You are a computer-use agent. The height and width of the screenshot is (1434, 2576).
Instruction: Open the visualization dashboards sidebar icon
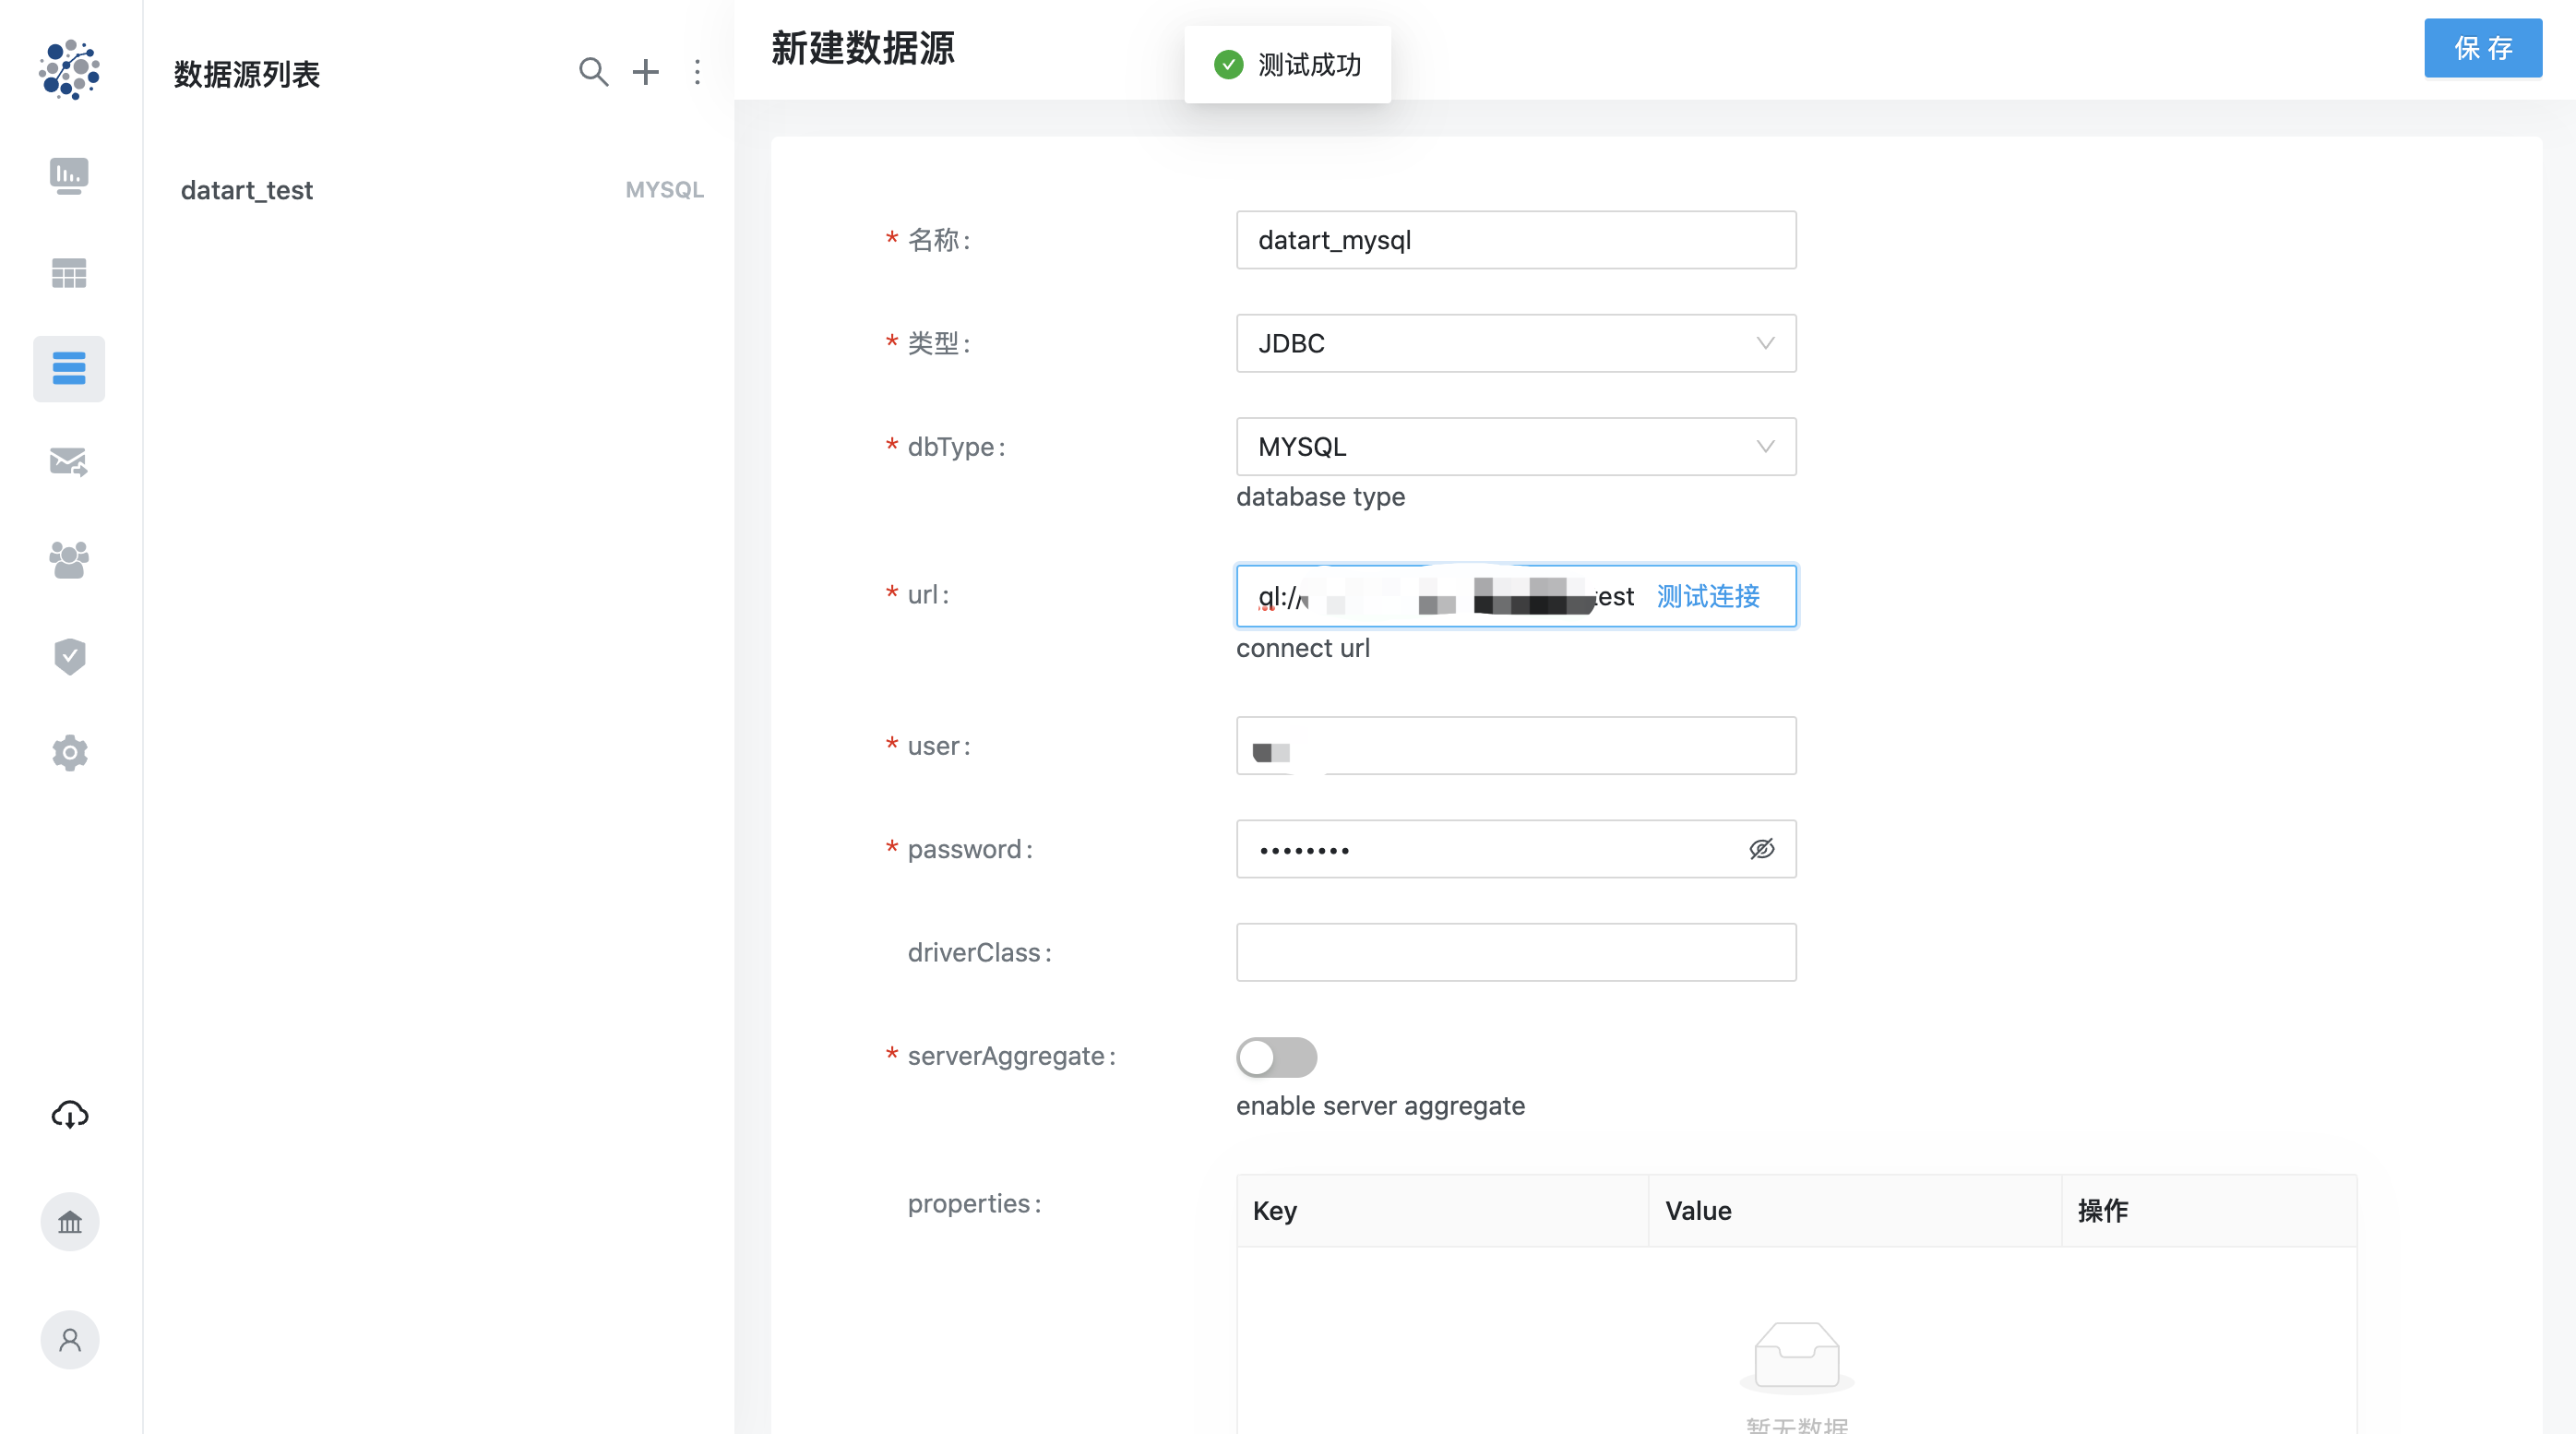click(x=69, y=176)
